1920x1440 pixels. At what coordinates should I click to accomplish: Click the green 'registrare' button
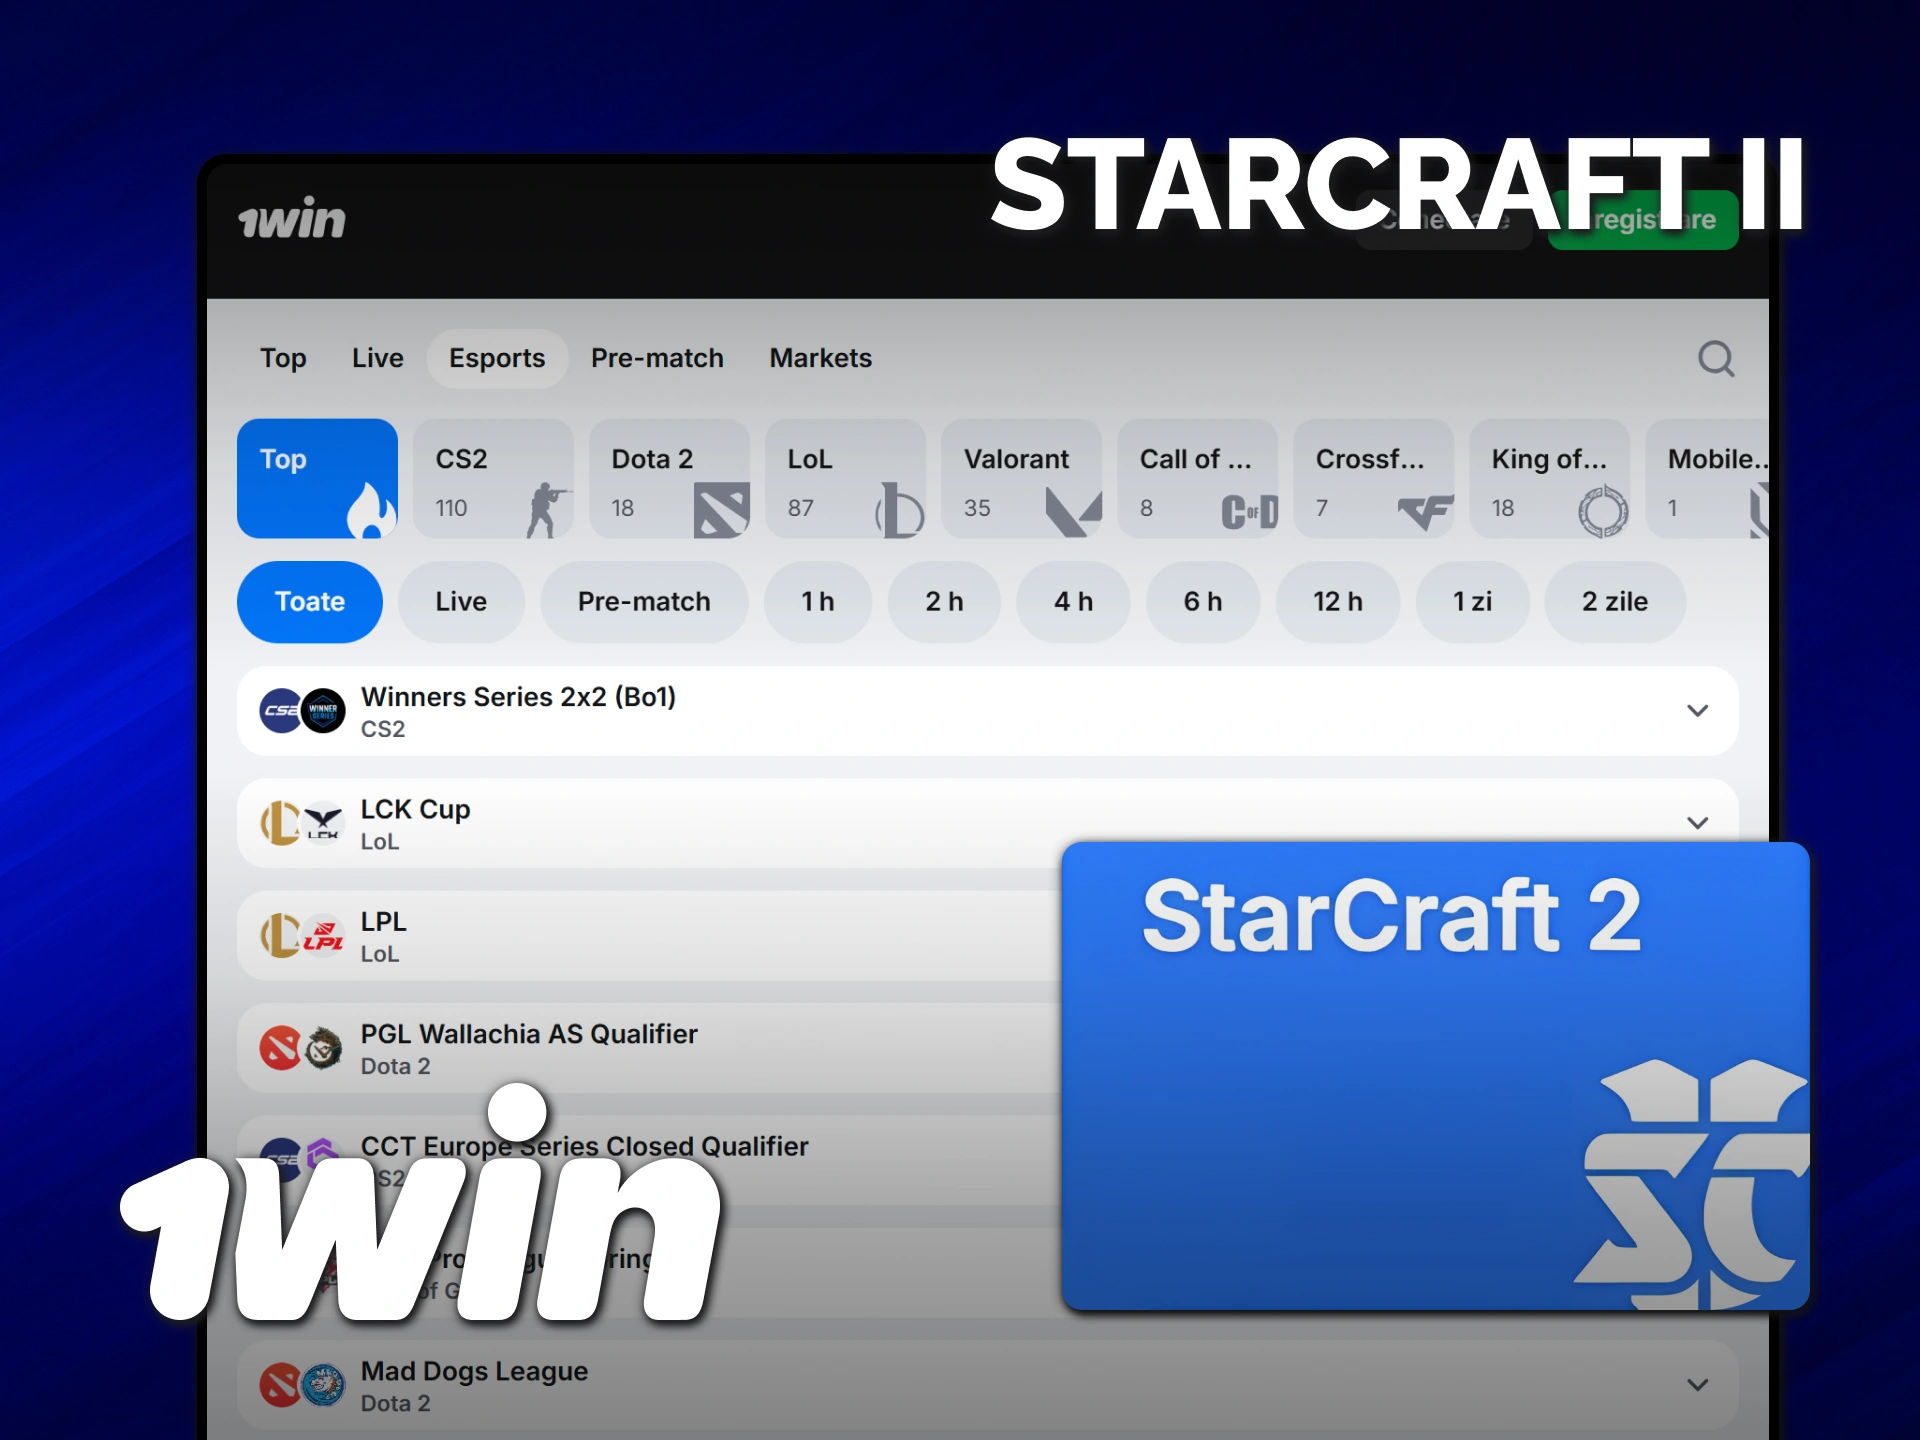(x=1643, y=219)
